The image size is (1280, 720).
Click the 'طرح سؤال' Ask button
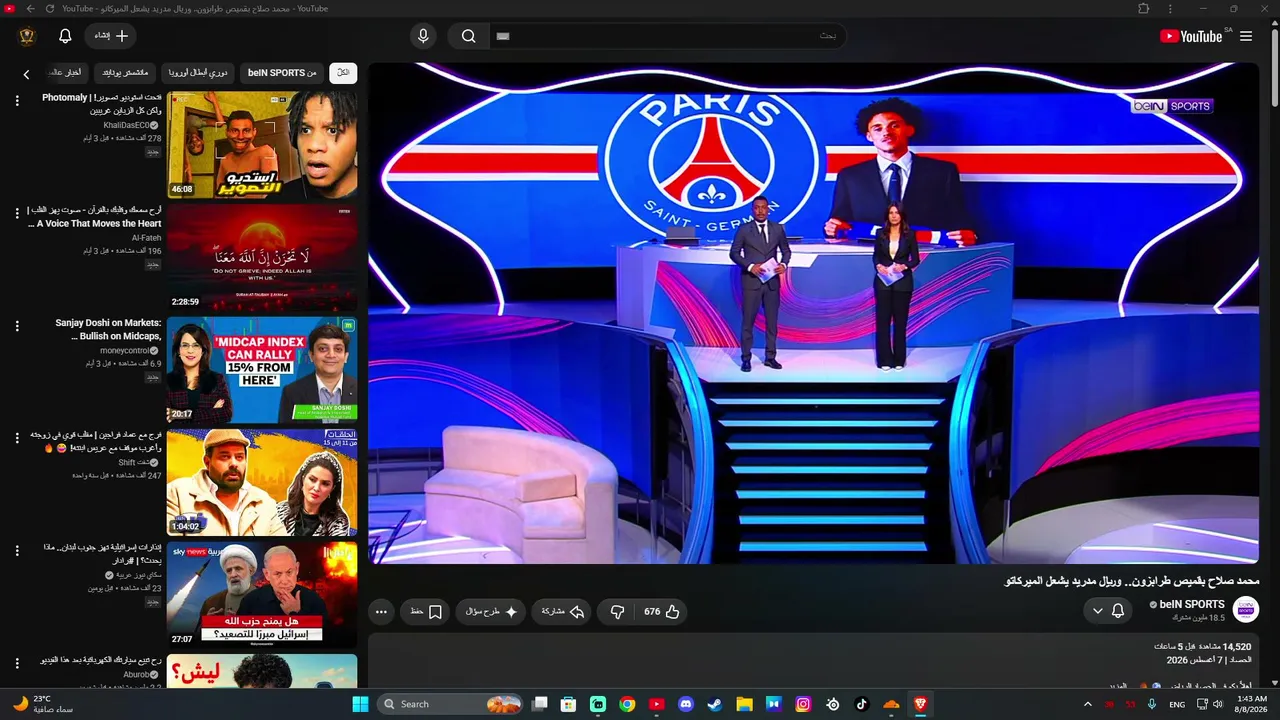(491, 611)
